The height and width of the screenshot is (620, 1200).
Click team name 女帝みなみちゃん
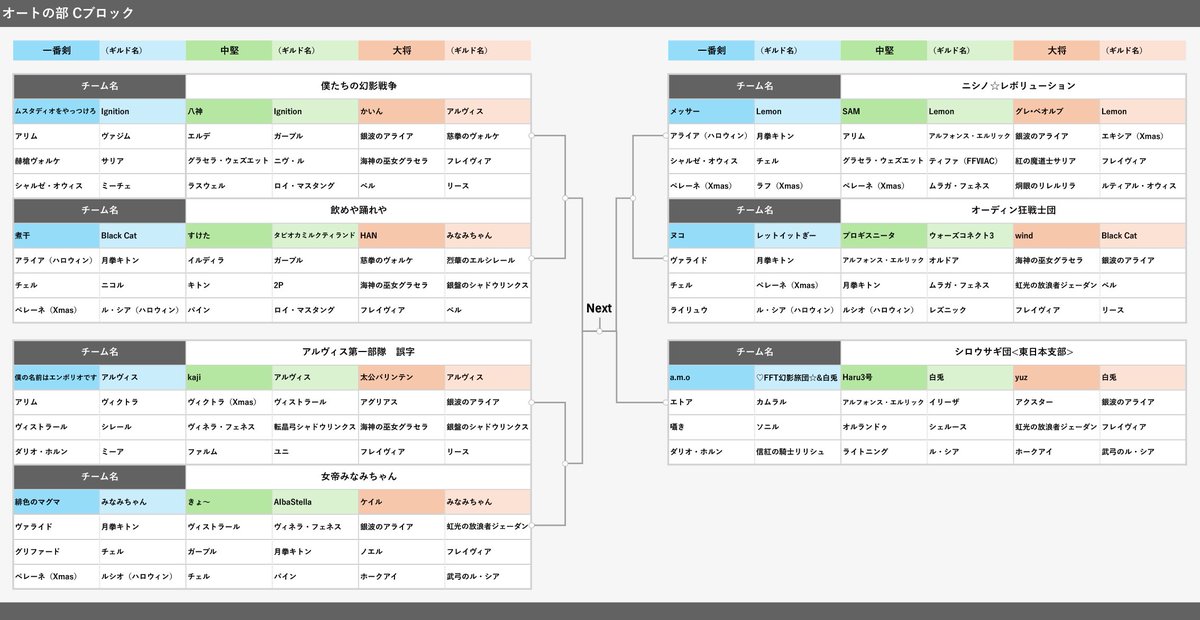coord(358,476)
